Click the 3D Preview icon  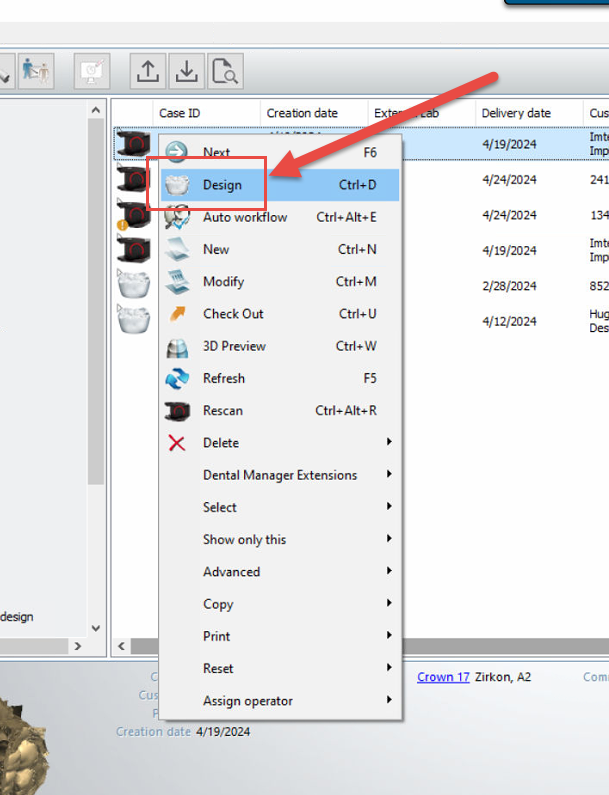click(177, 347)
